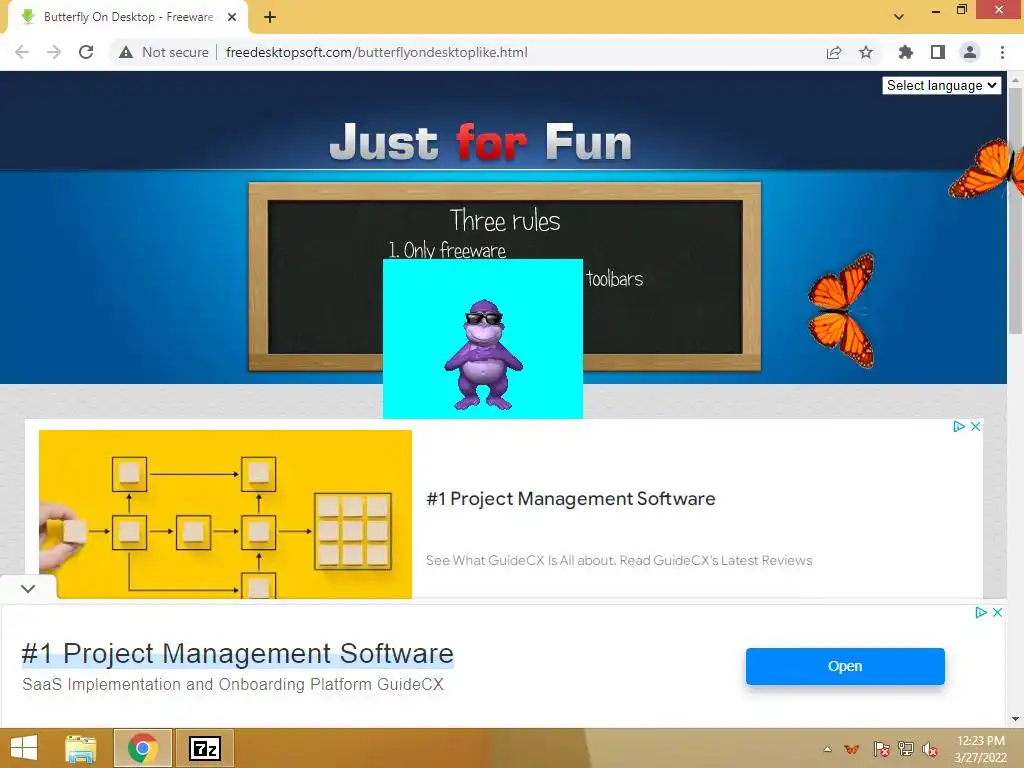The width and height of the screenshot is (1024, 768).
Task: Click the Just for Fun banner title
Action: pyautogui.click(x=481, y=142)
